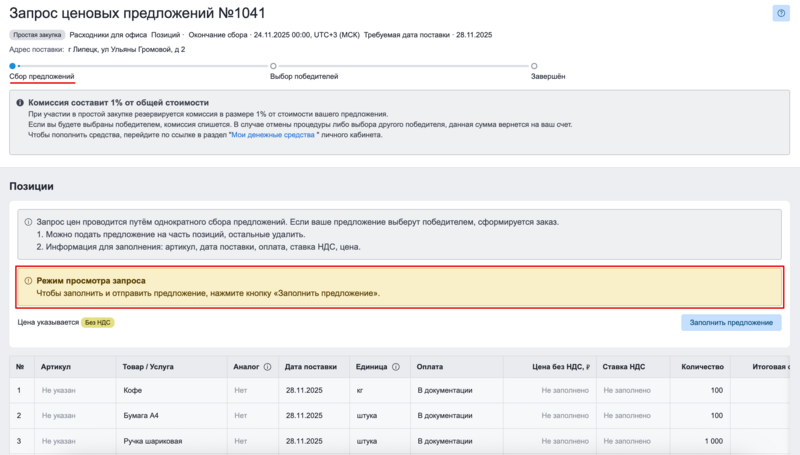Click unit кг in Кофе row

click(360, 390)
